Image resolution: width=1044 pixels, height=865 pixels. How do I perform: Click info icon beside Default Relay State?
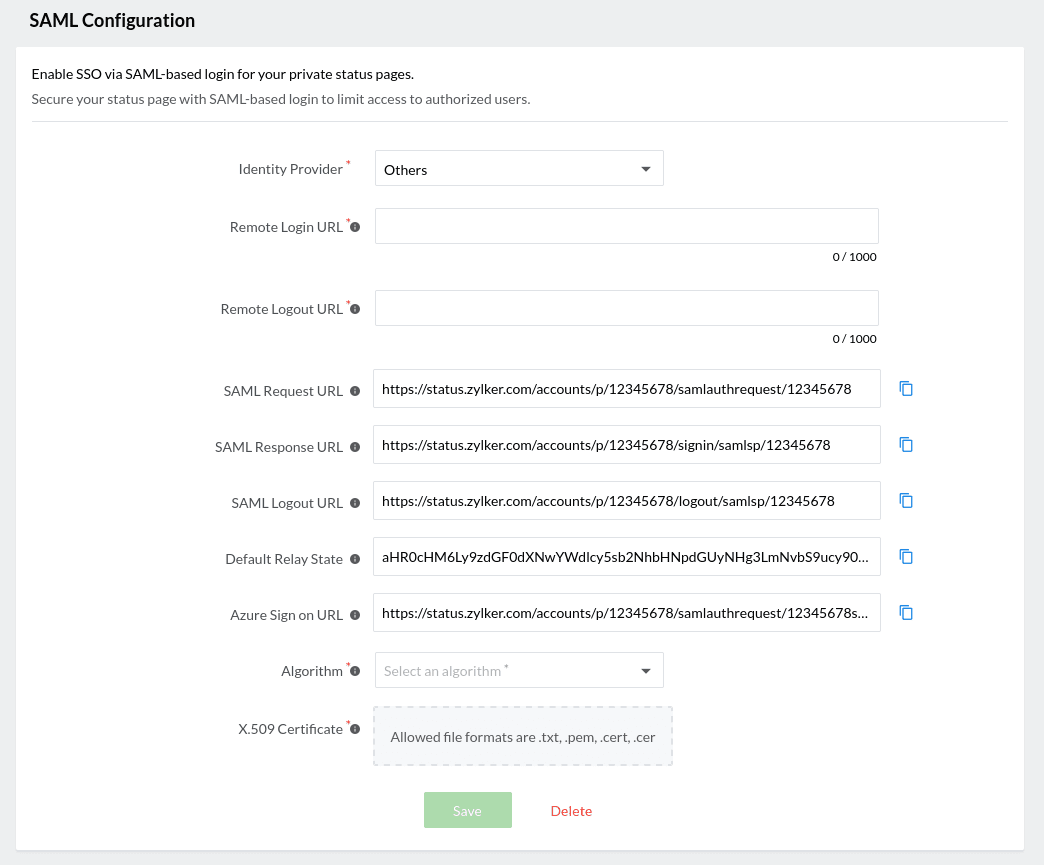pos(355,559)
